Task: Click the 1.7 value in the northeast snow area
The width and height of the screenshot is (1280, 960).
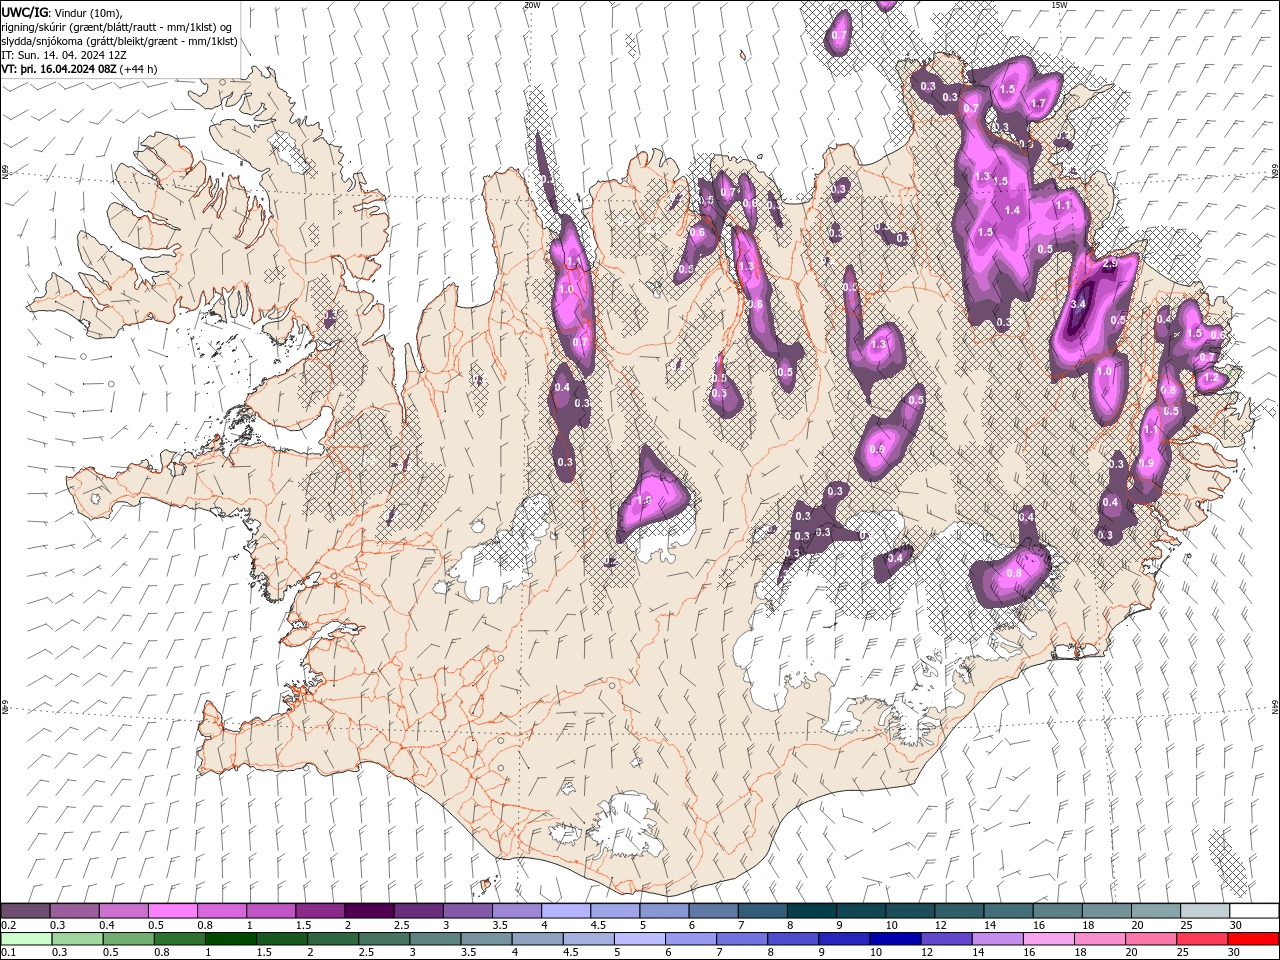Action: [1038, 104]
